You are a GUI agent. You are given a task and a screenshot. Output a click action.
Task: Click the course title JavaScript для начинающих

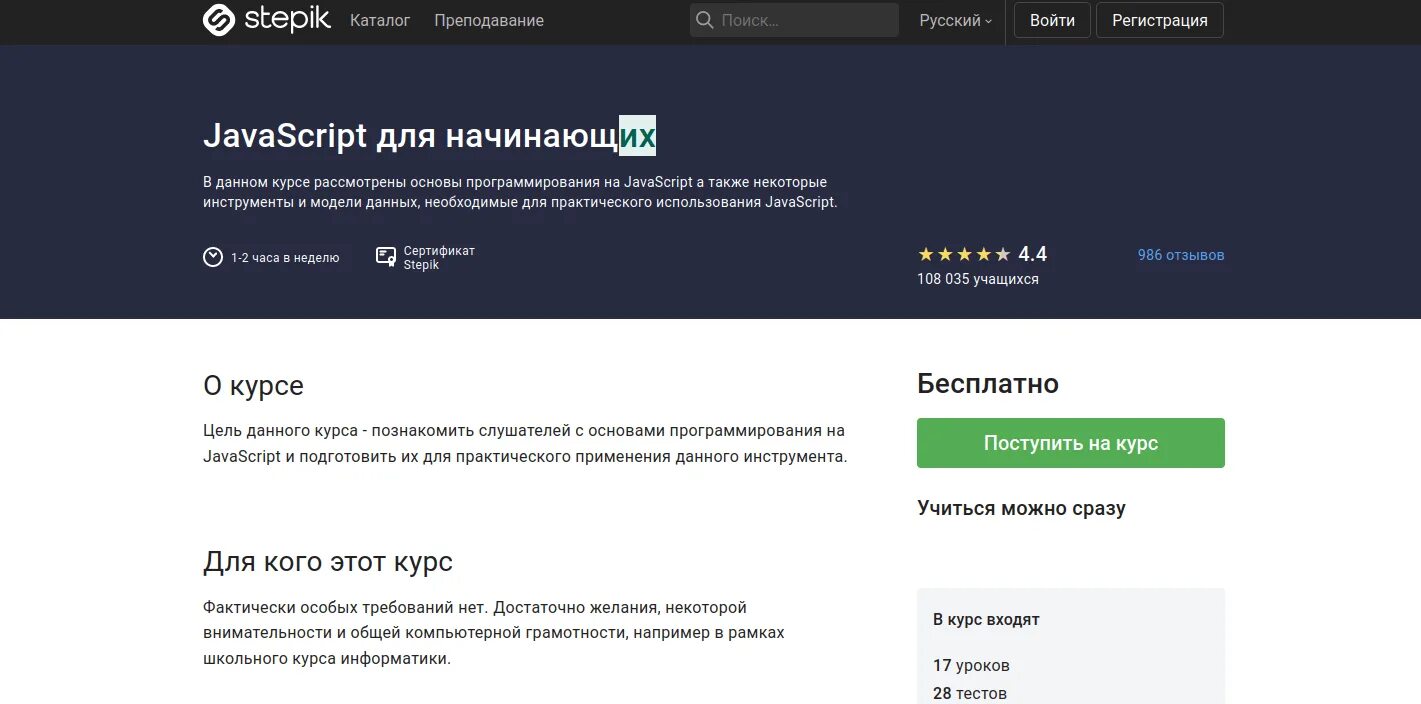click(430, 135)
